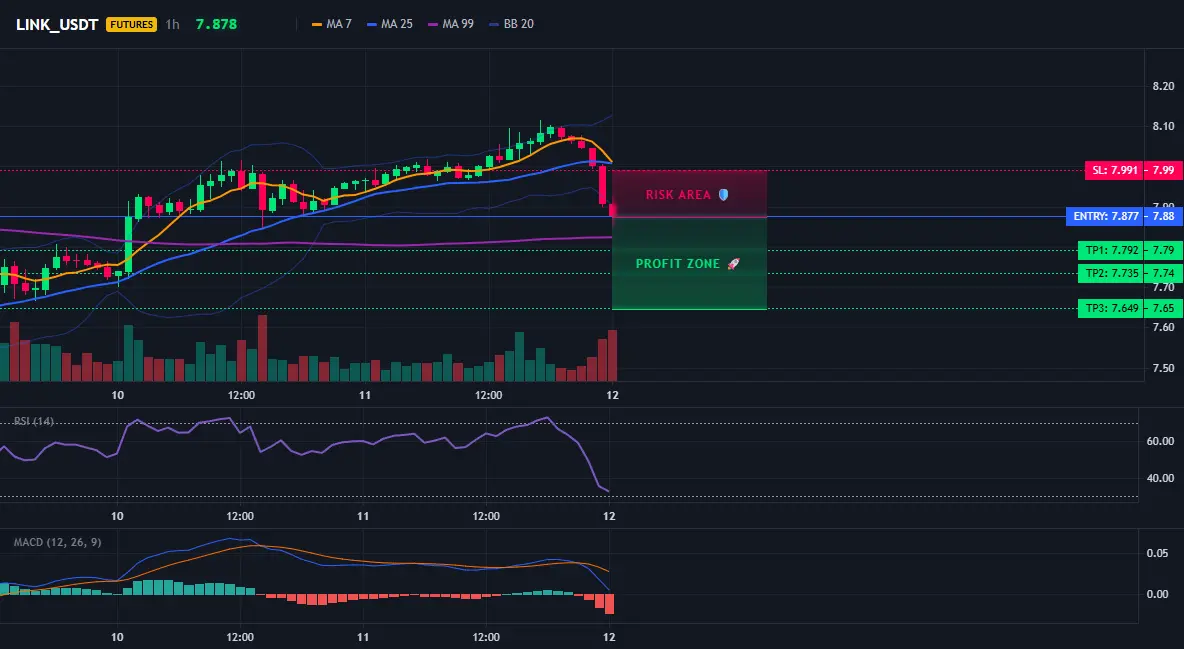This screenshot has width=1184, height=649.
Task: Click the TP2: 7.735 target label
Action: coord(1110,274)
